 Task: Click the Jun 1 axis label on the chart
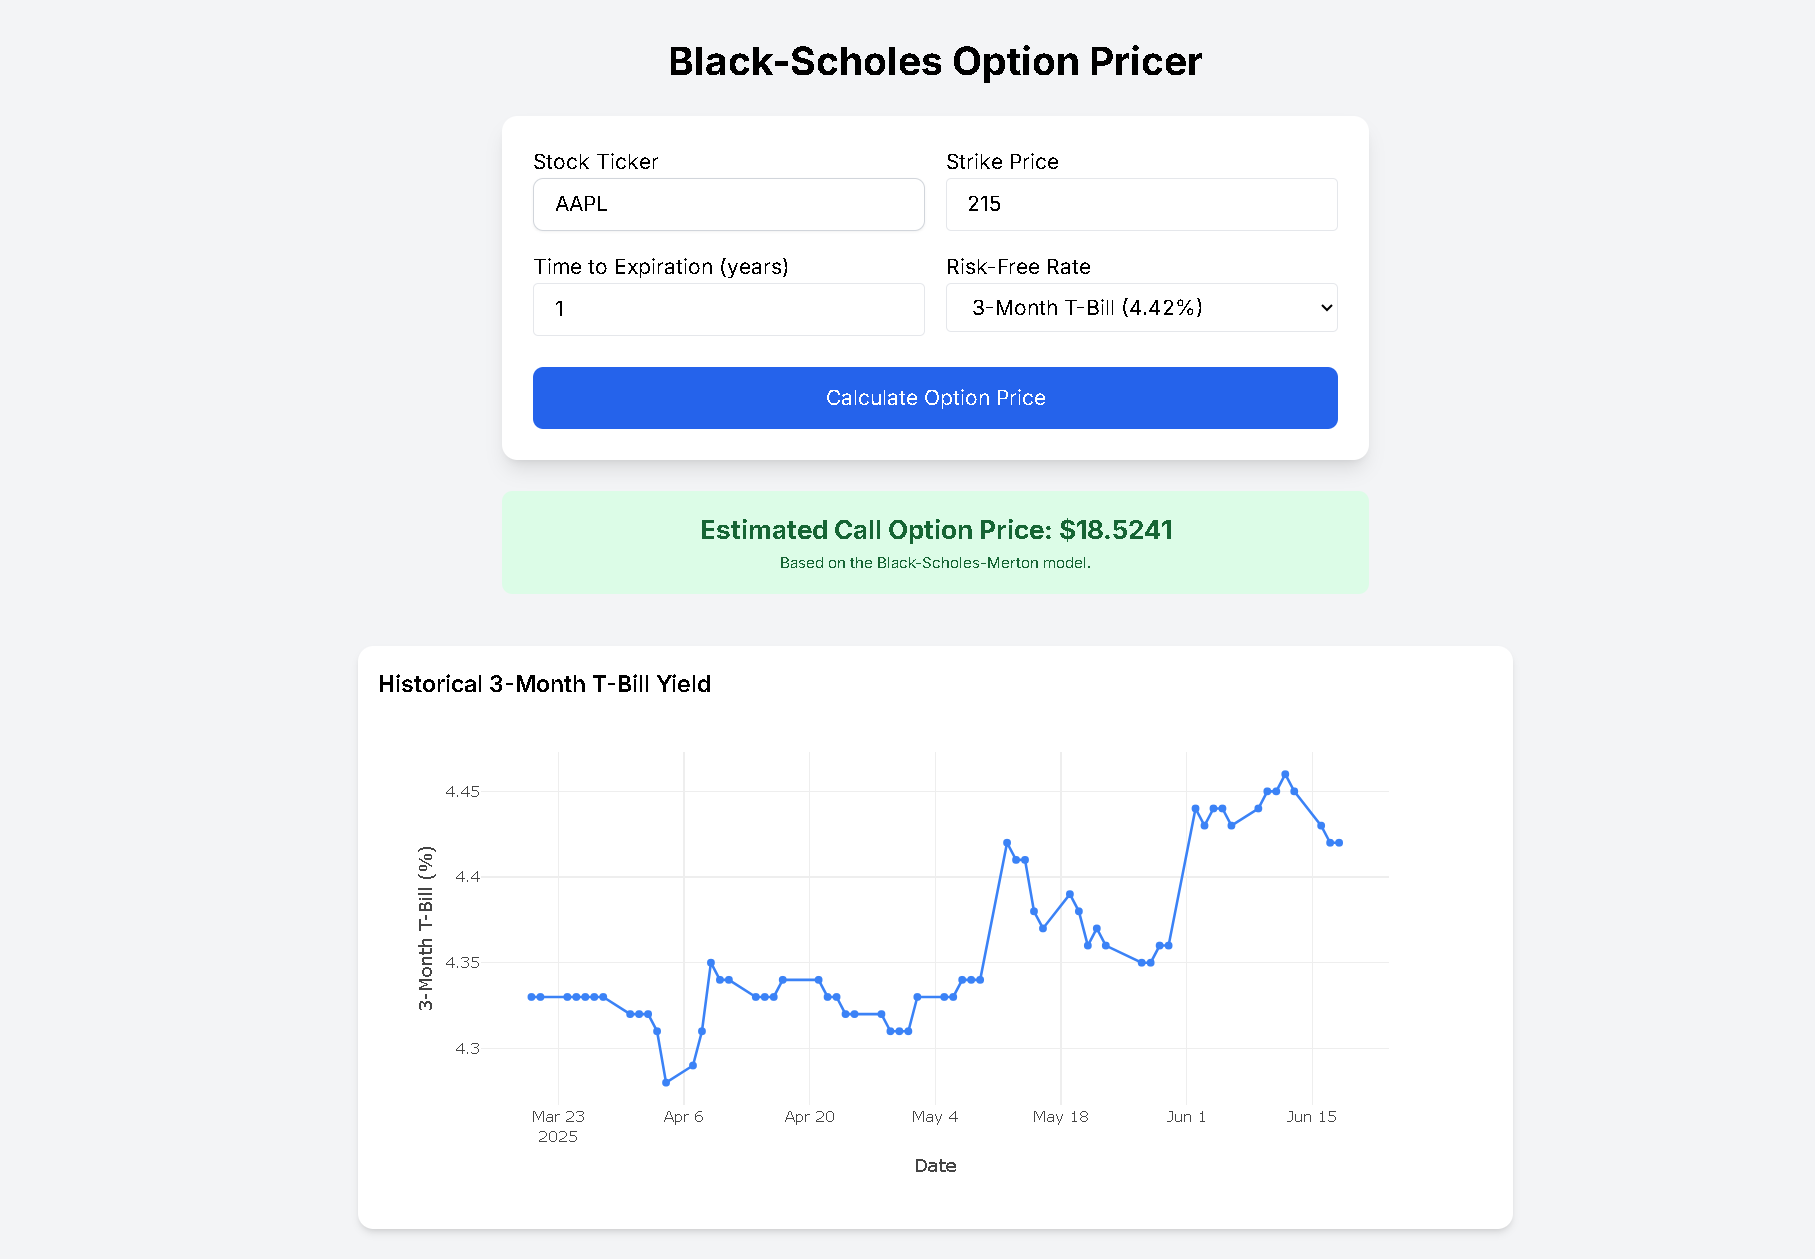1186,1116
